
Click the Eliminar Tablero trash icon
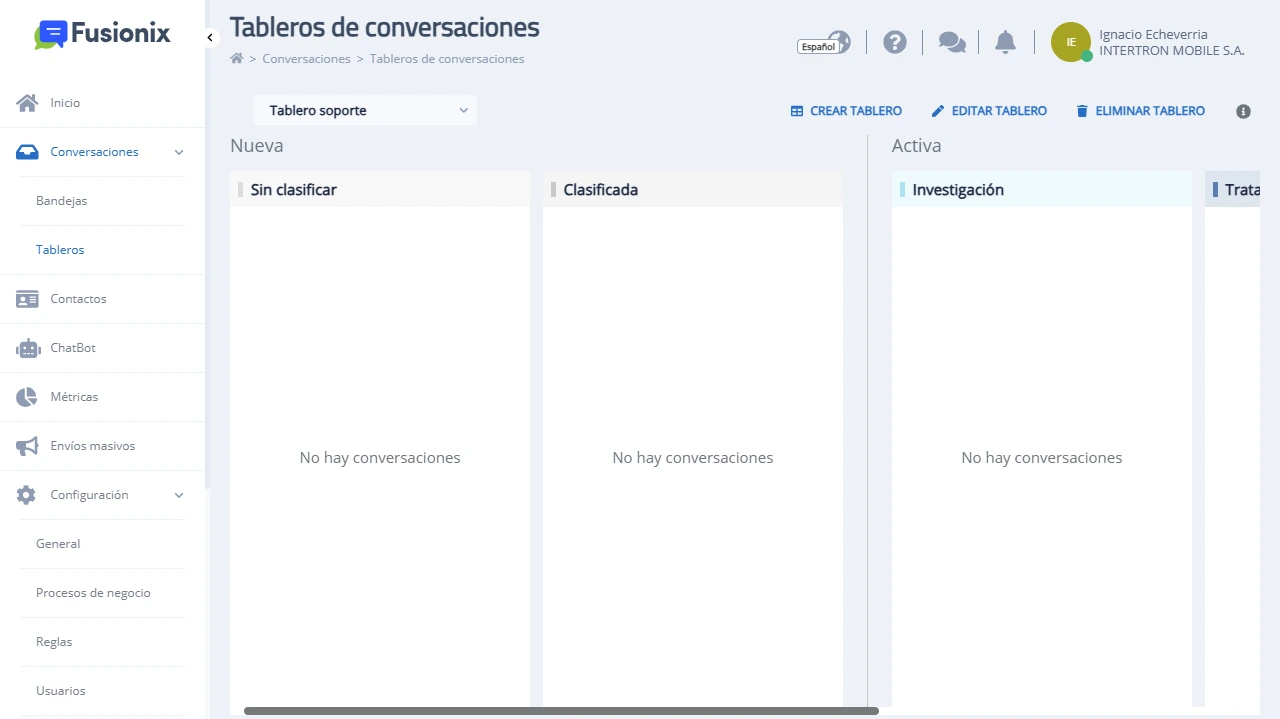tap(1082, 111)
